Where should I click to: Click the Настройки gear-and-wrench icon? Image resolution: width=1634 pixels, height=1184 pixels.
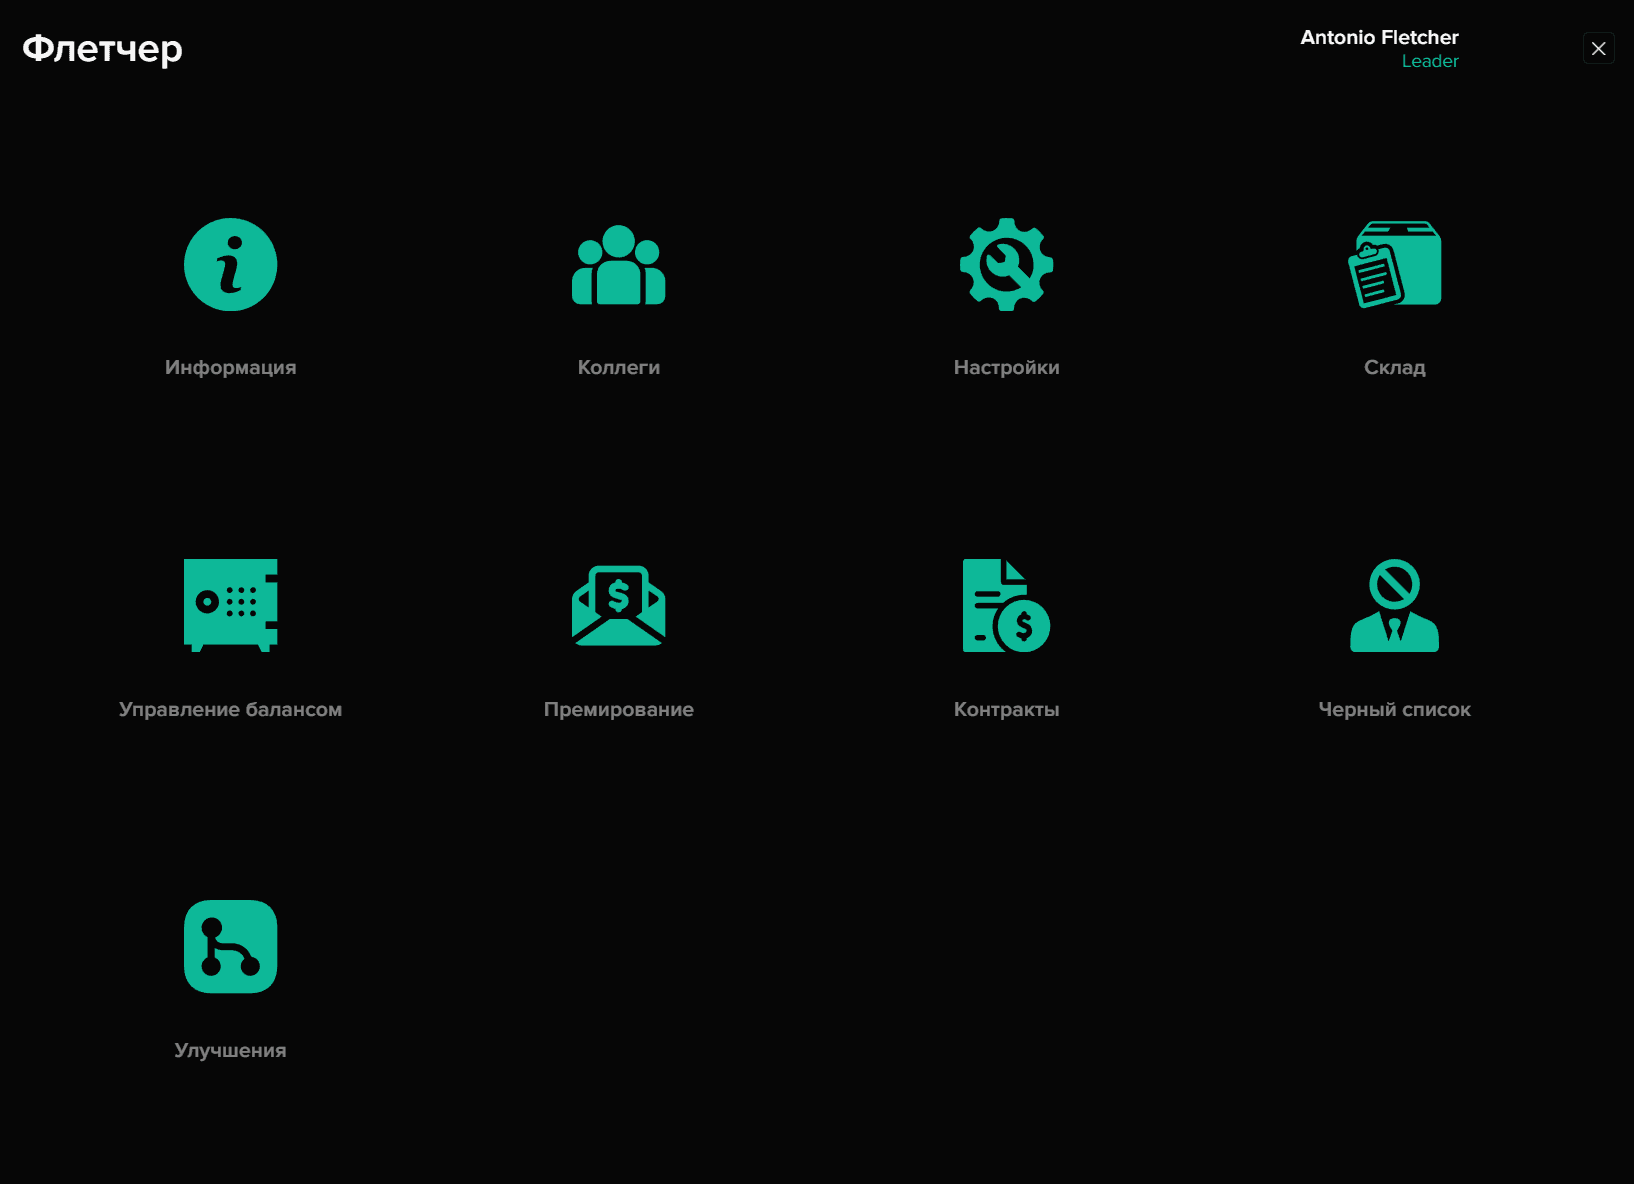tap(1006, 265)
